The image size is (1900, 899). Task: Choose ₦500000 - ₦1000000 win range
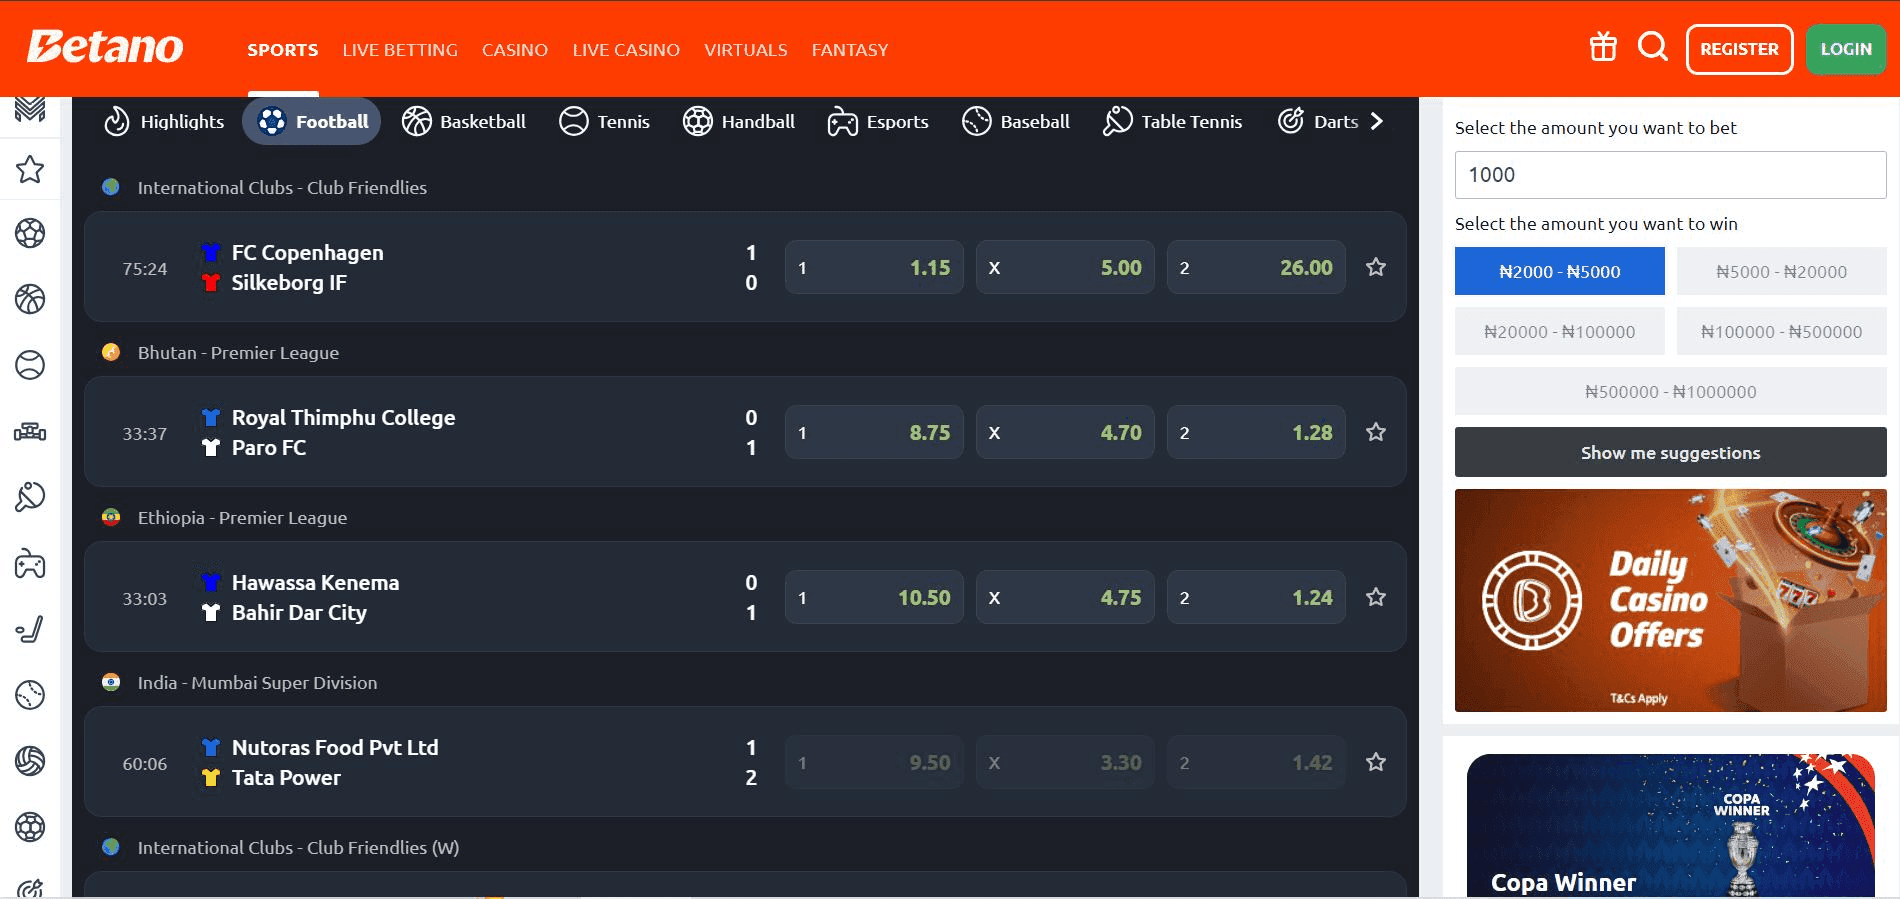pyautogui.click(x=1670, y=392)
